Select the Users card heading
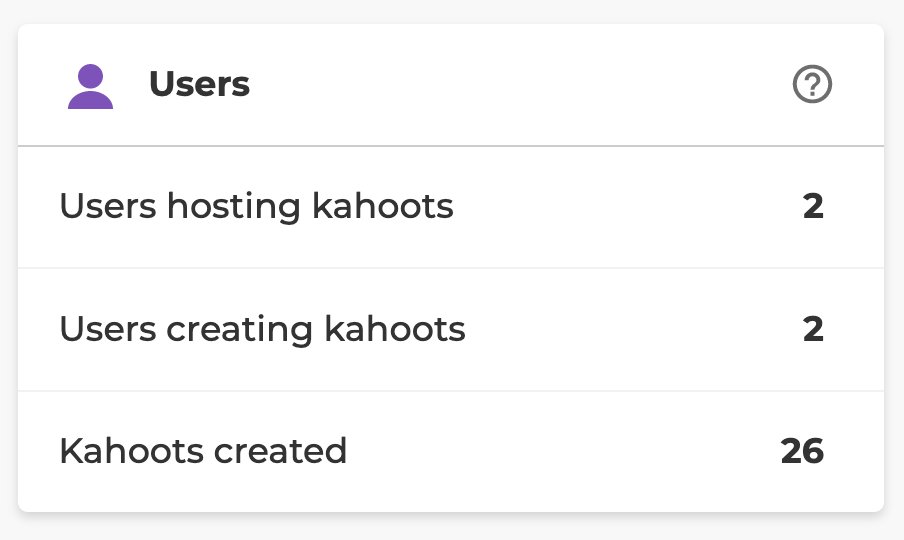The height and width of the screenshot is (540, 904). pyautogui.click(x=199, y=85)
